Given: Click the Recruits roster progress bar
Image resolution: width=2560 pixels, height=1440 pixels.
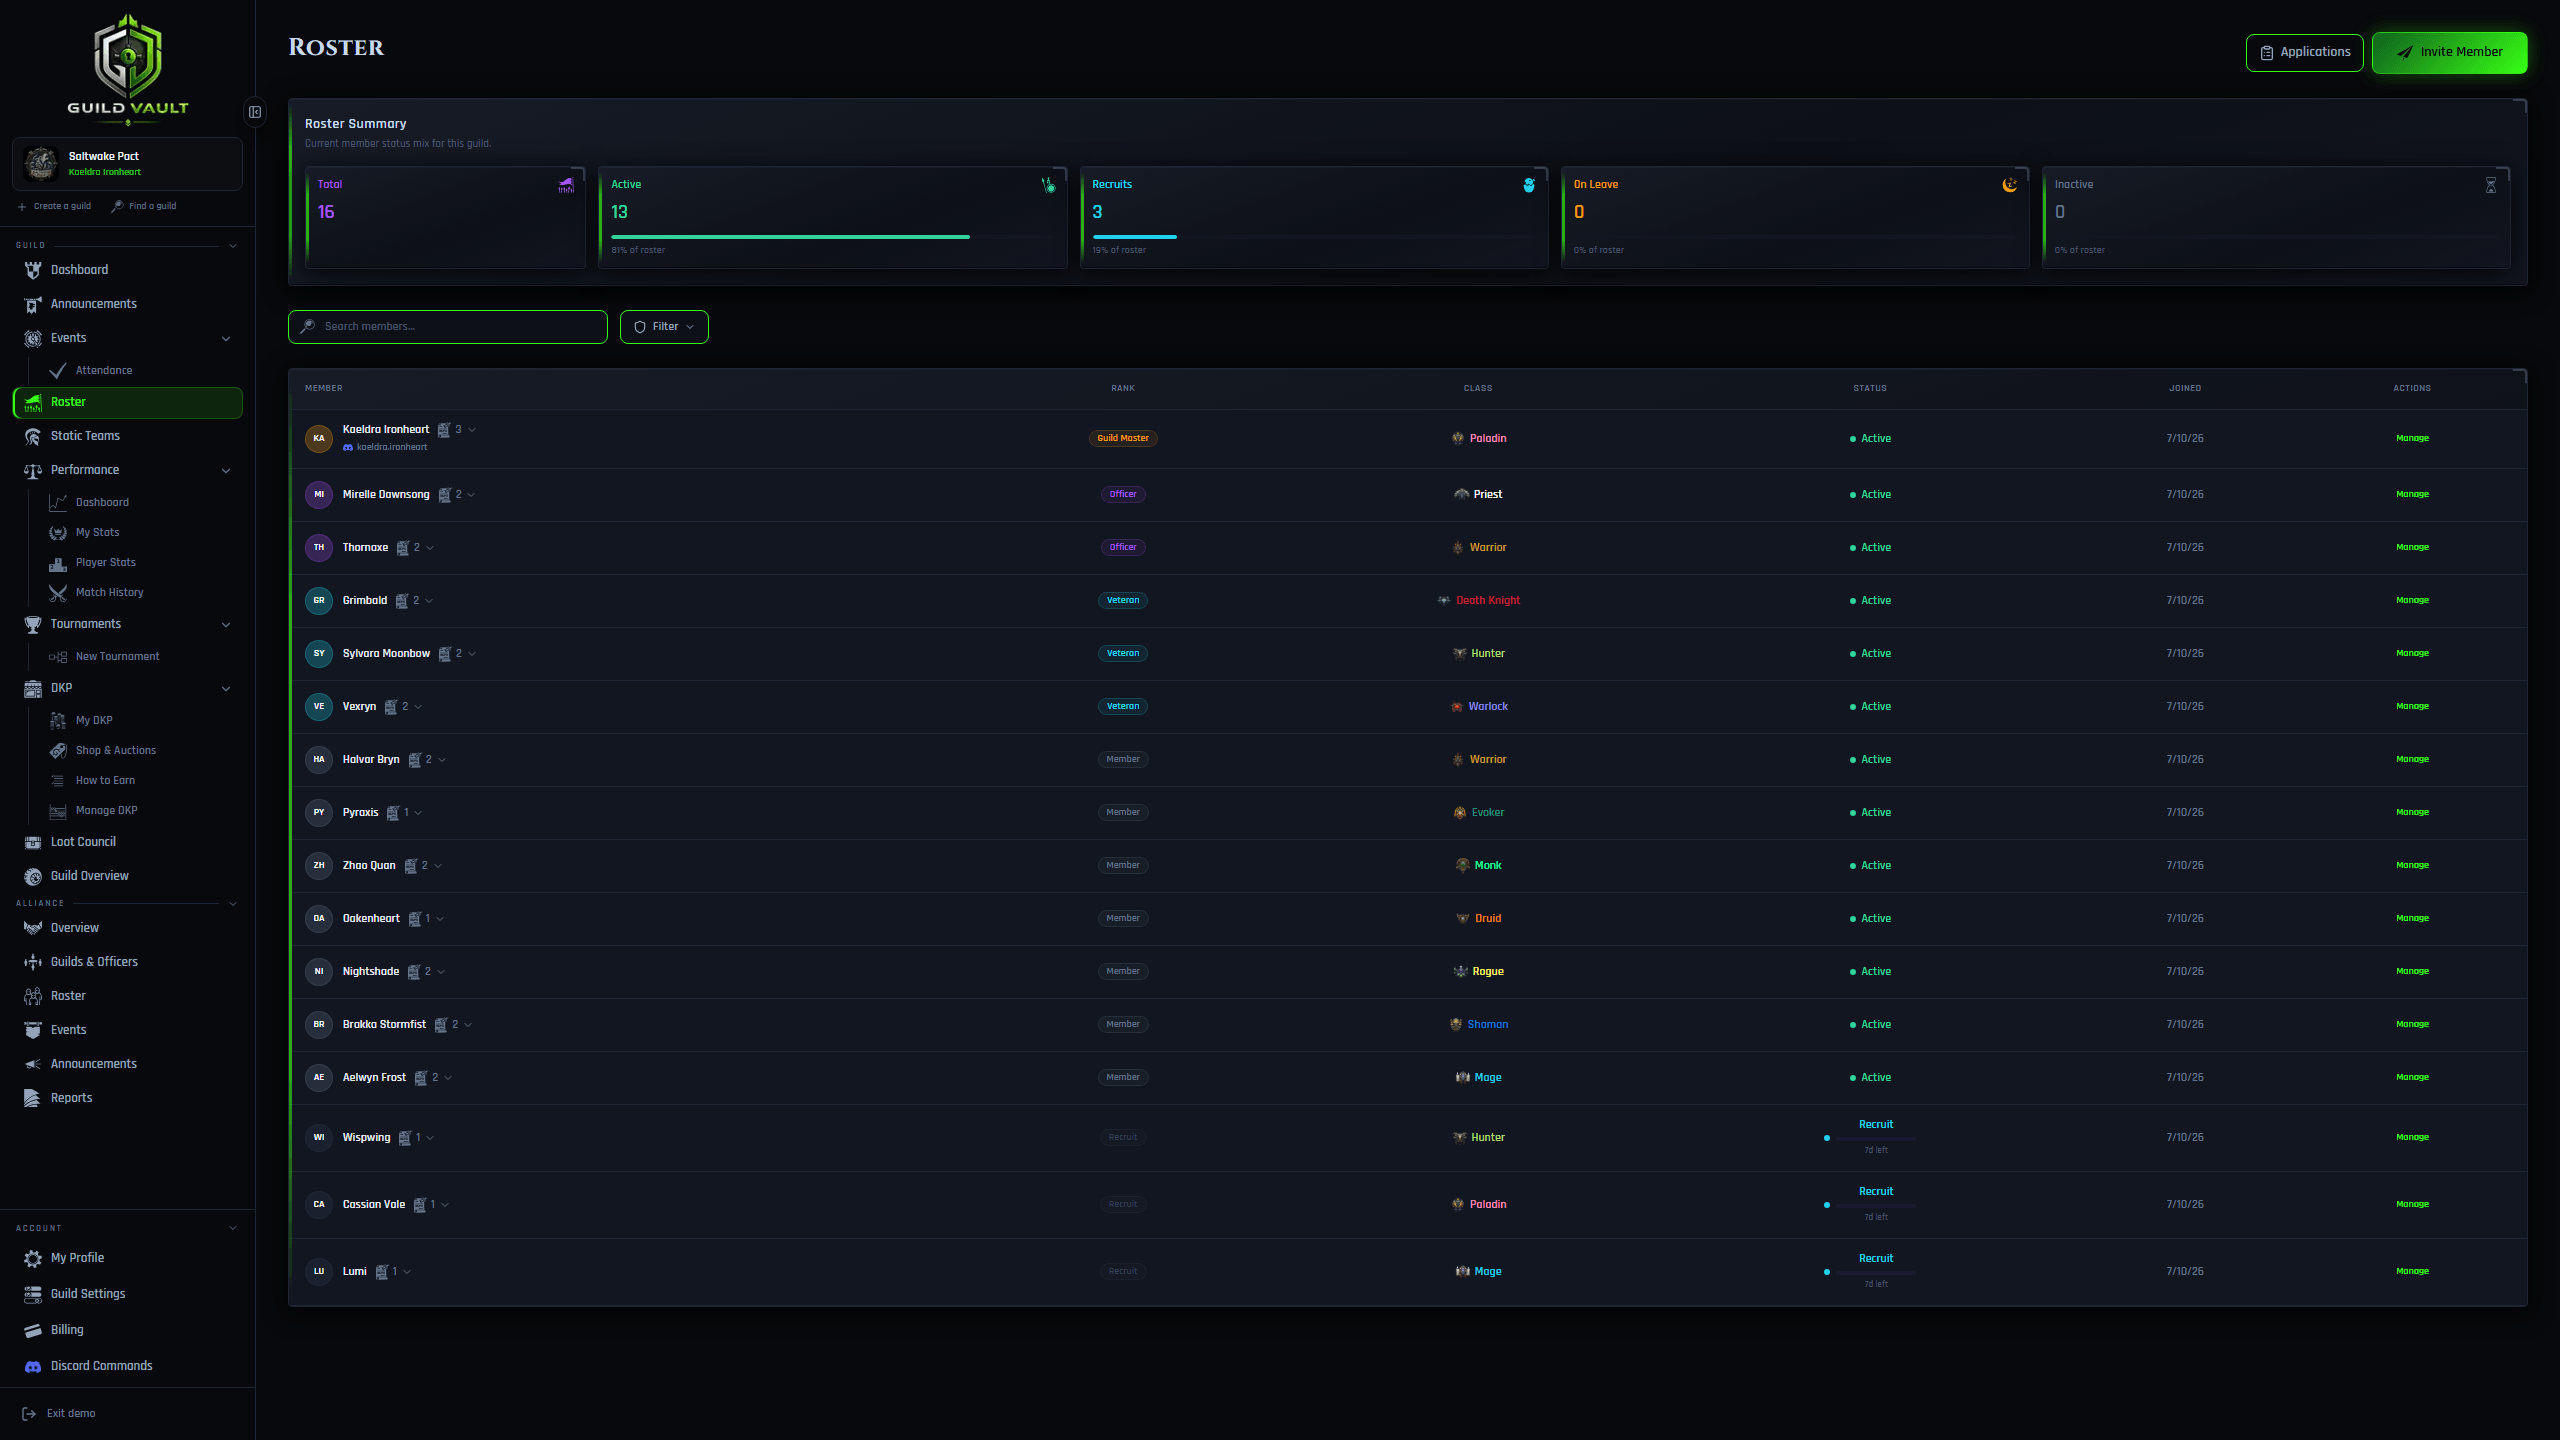Looking at the screenshot, I should [x=1314, y=237].
